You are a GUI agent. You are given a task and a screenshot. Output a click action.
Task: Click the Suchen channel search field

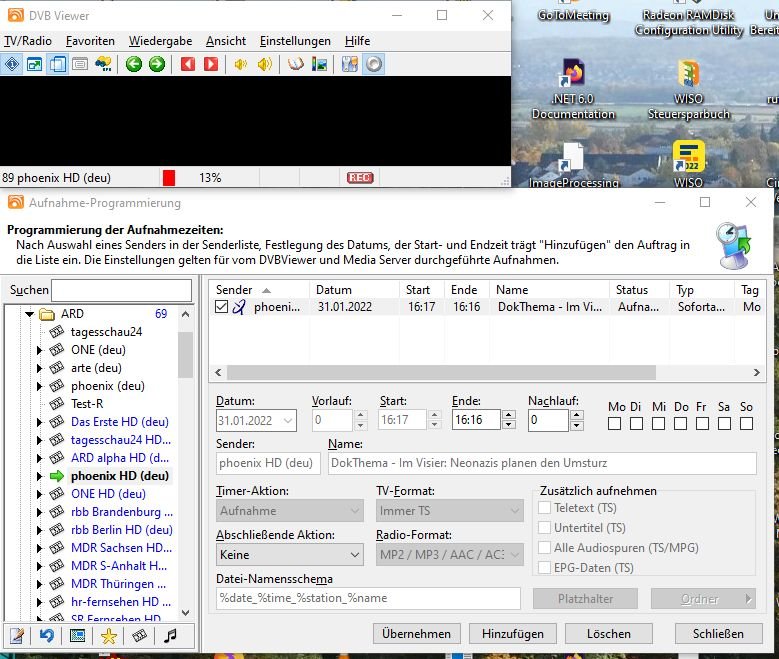click(x=121, y=290)
